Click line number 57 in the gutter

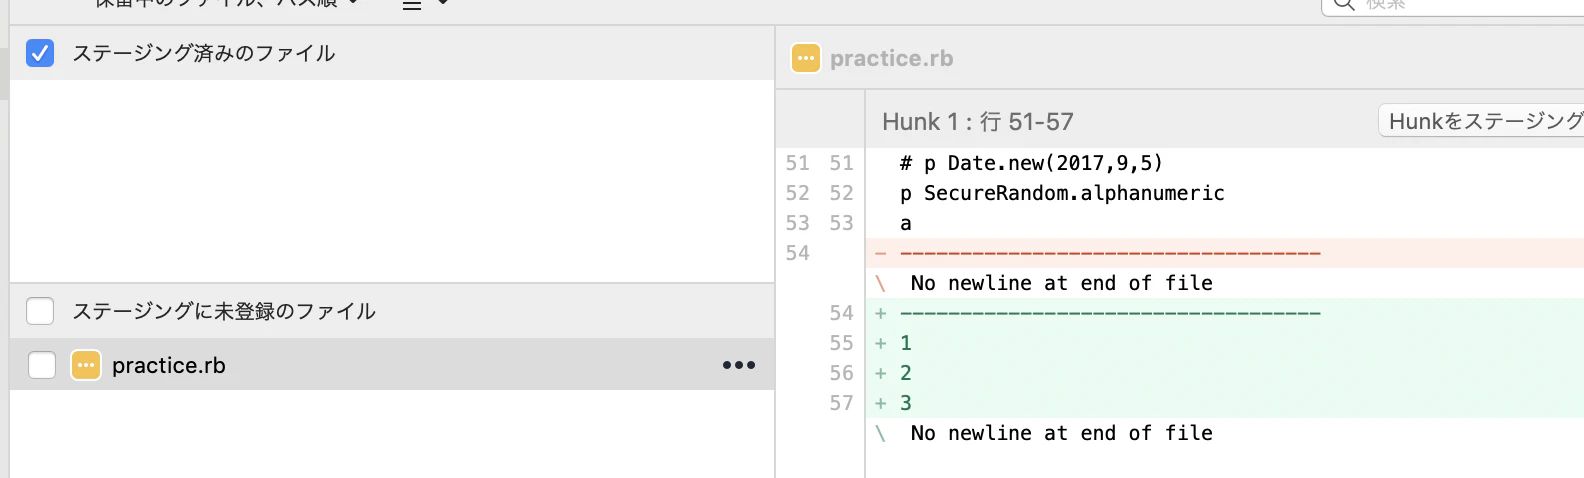(x=841, y=403)
